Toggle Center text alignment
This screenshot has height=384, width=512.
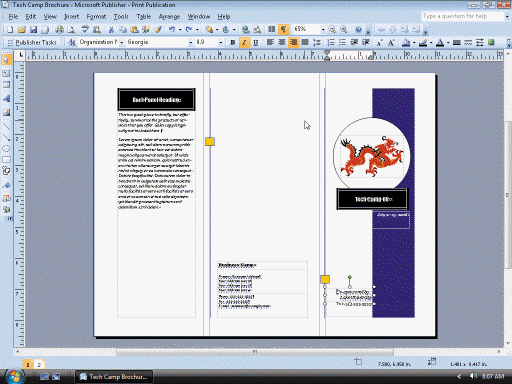(282, 42)
